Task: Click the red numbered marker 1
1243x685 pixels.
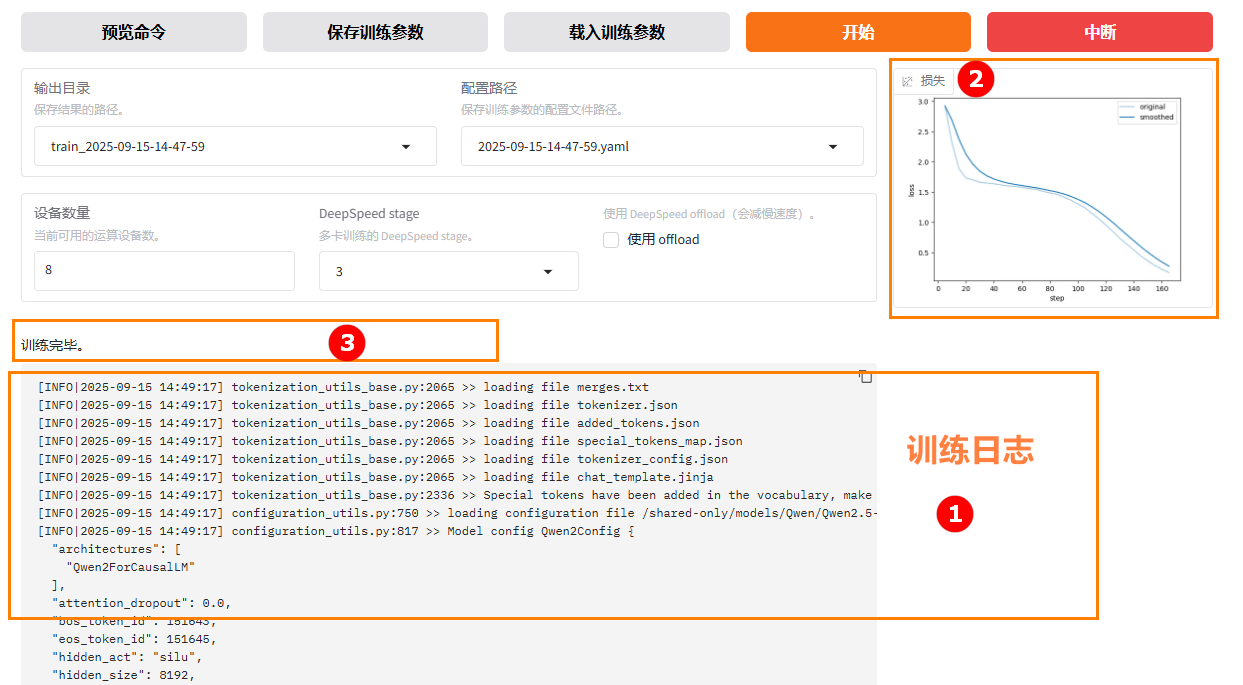Action: pyautogui.click(x=954, y=514)
